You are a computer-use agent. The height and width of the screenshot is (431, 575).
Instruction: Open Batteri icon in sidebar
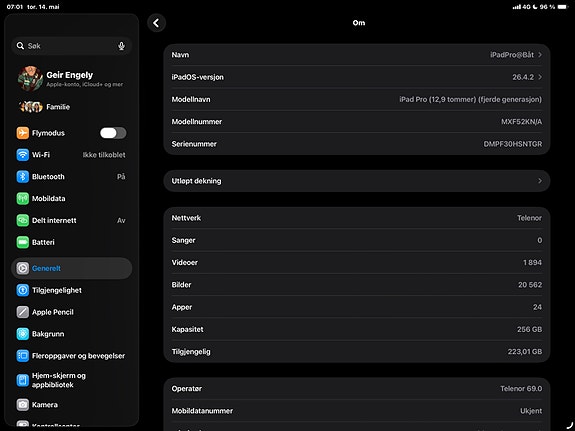22,242
